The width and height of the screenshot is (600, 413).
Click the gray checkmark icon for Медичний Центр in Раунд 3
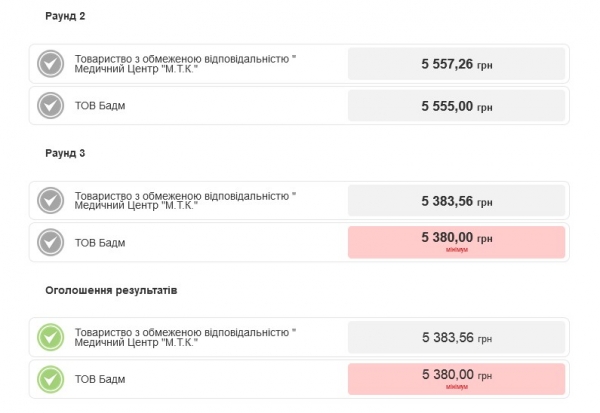(x=51, y=201)
